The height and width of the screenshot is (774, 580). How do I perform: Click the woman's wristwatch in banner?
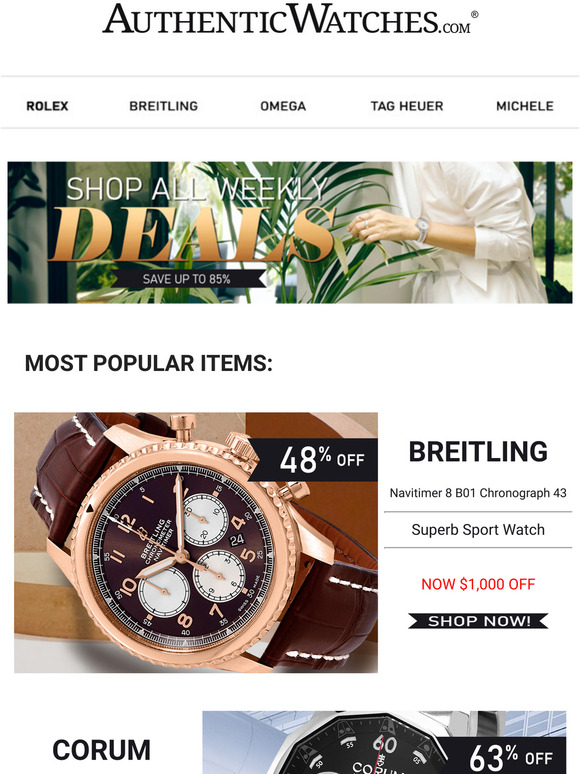(423, 230)
